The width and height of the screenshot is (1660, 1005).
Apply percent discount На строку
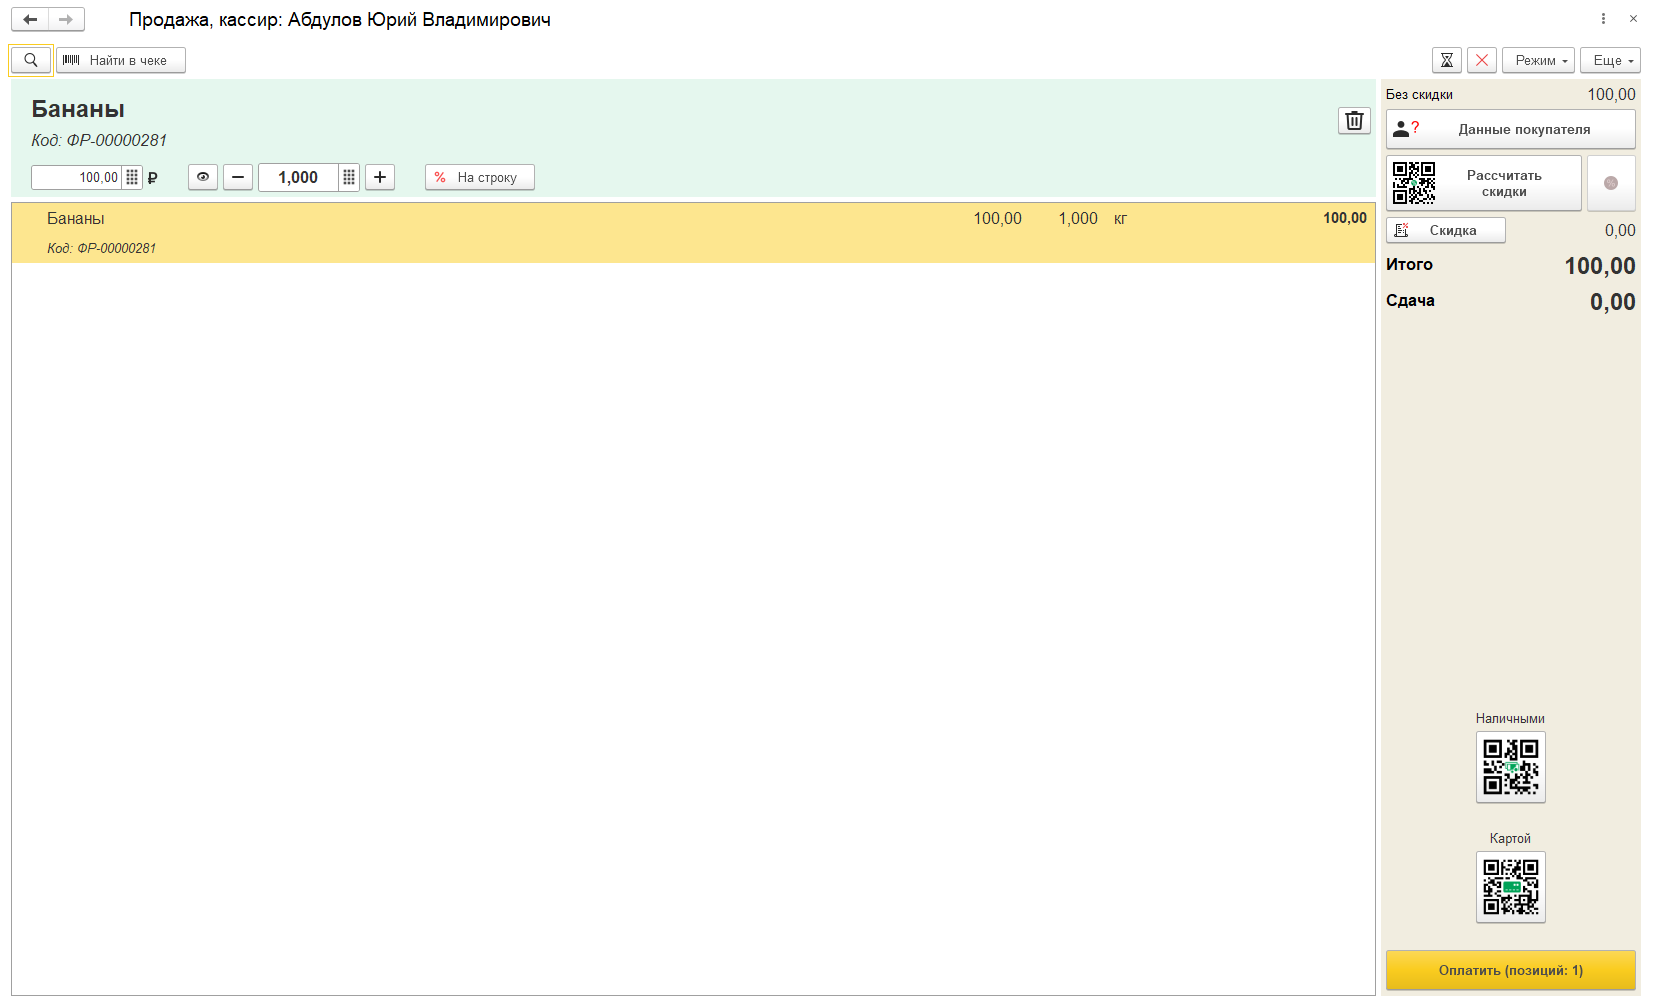(x=480, y=178)
